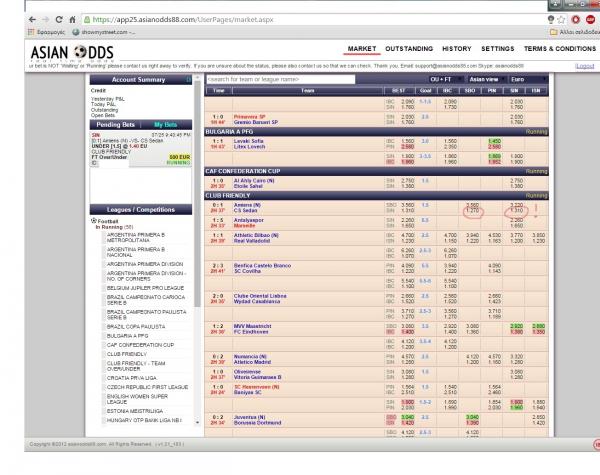Click BEST odds 4.700 for Athletic Bilbao
The image size is (600, 475).
coord(408,235)
